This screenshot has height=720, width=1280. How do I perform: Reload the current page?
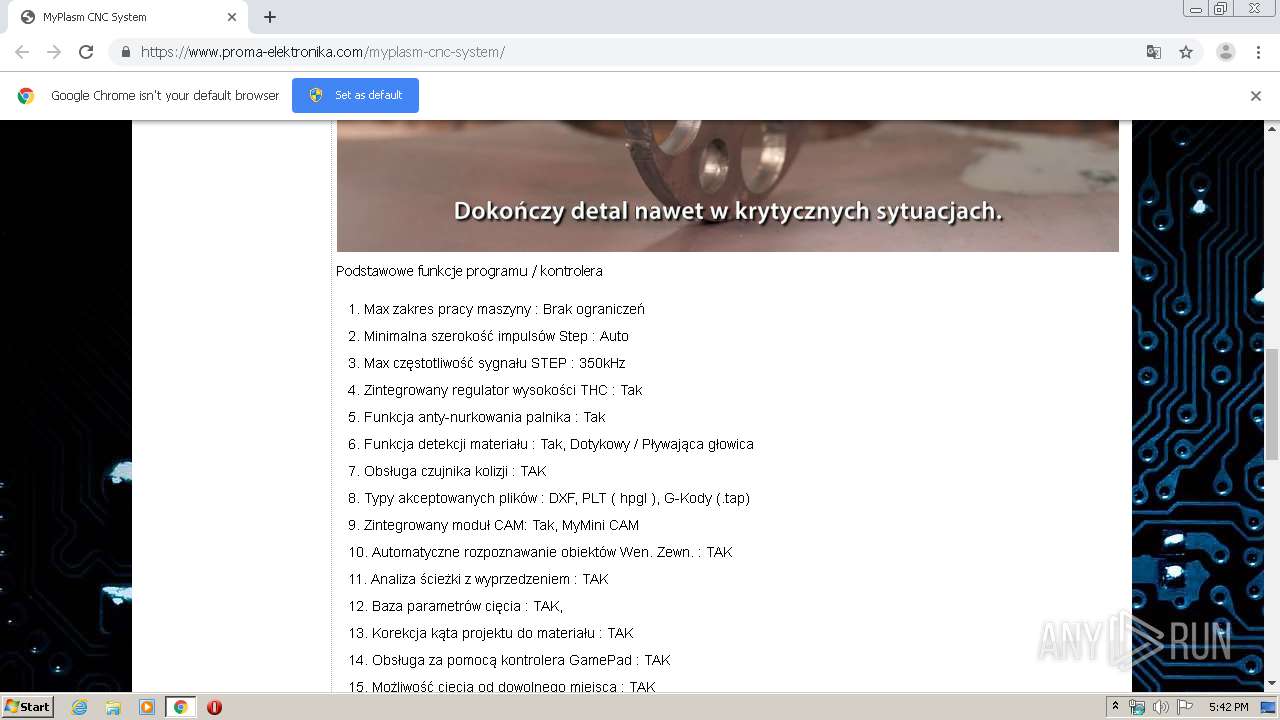click(86, 52)
